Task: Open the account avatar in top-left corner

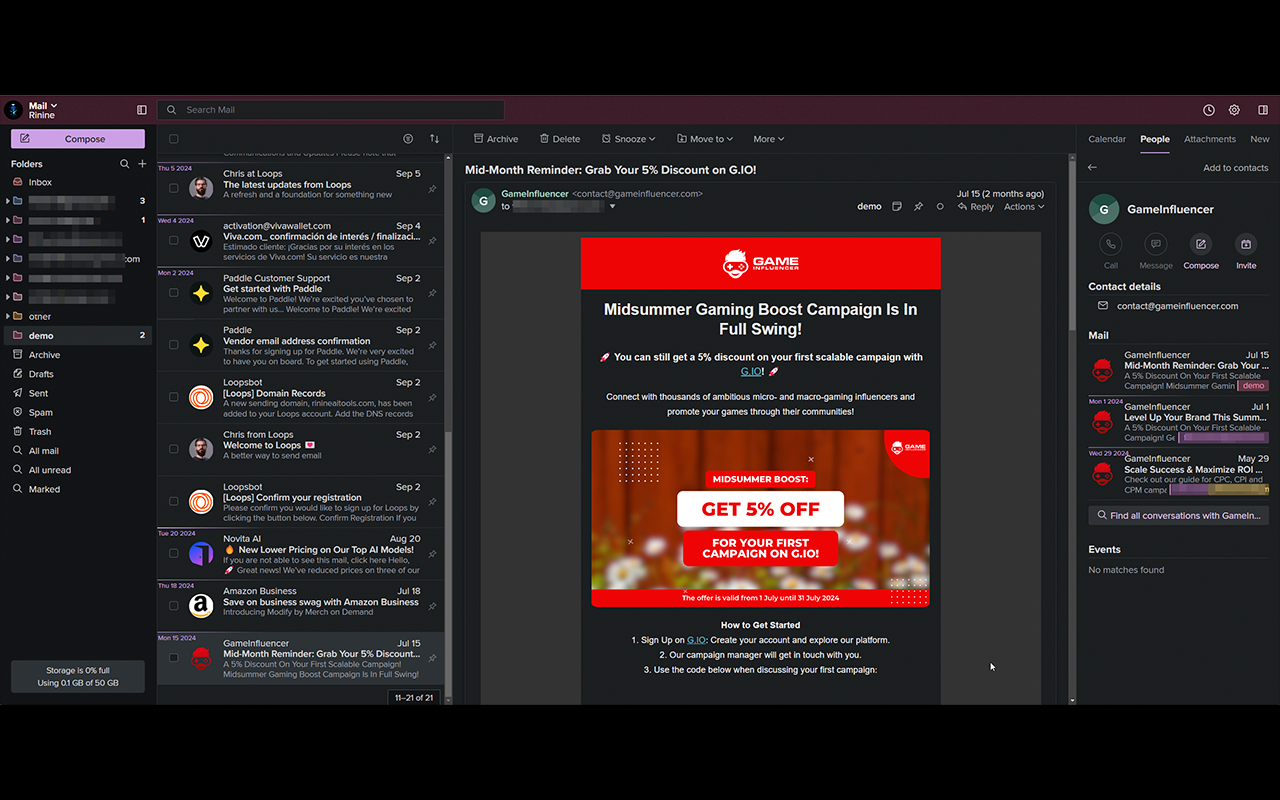Action: click(13, 110)
